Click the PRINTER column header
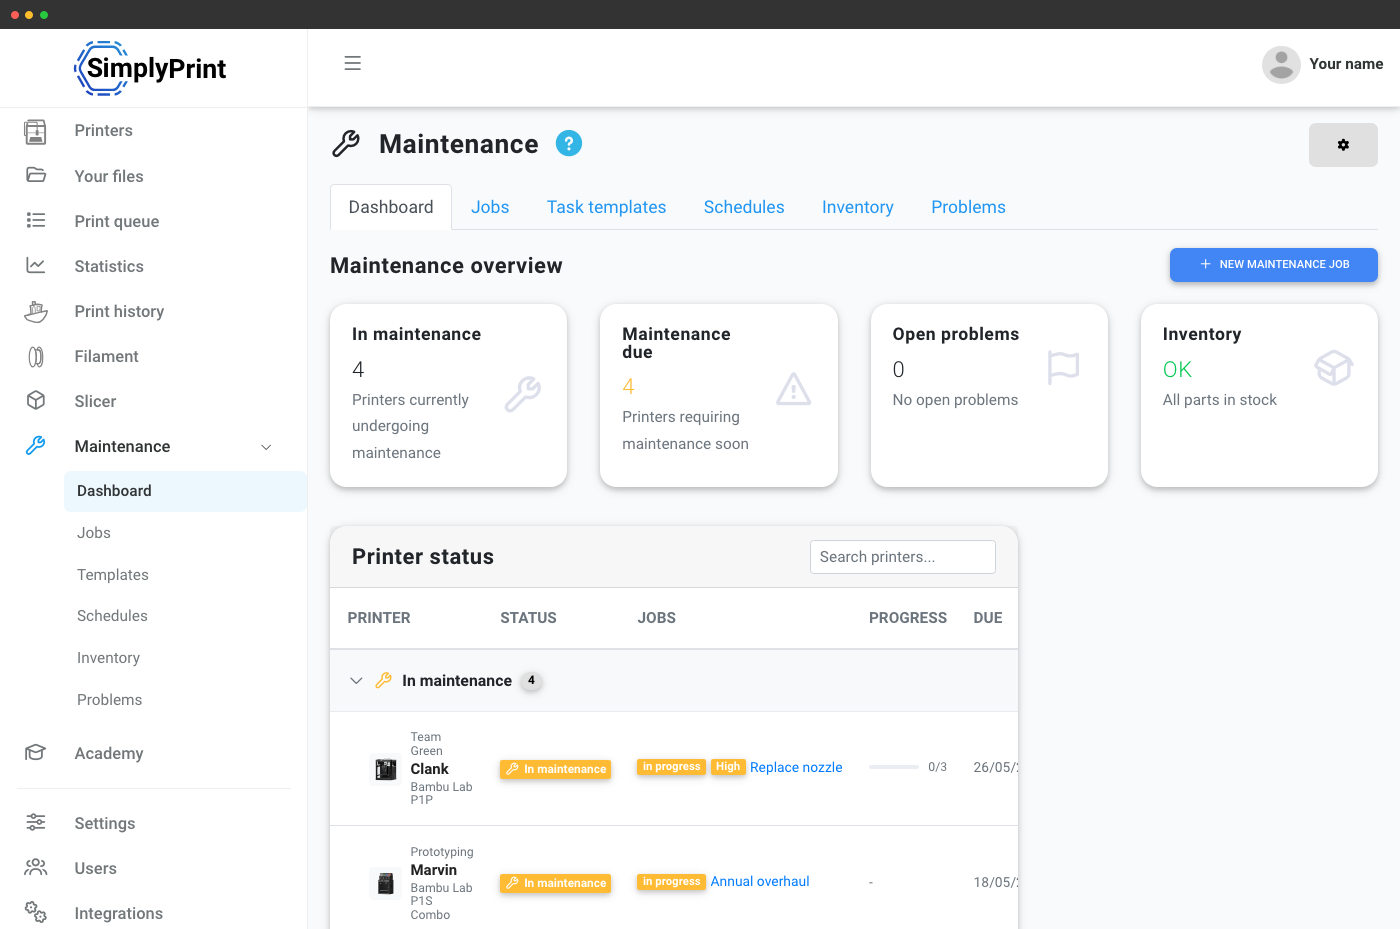Viewport: 1400px width, 929px height. click(x=379, y=618)
